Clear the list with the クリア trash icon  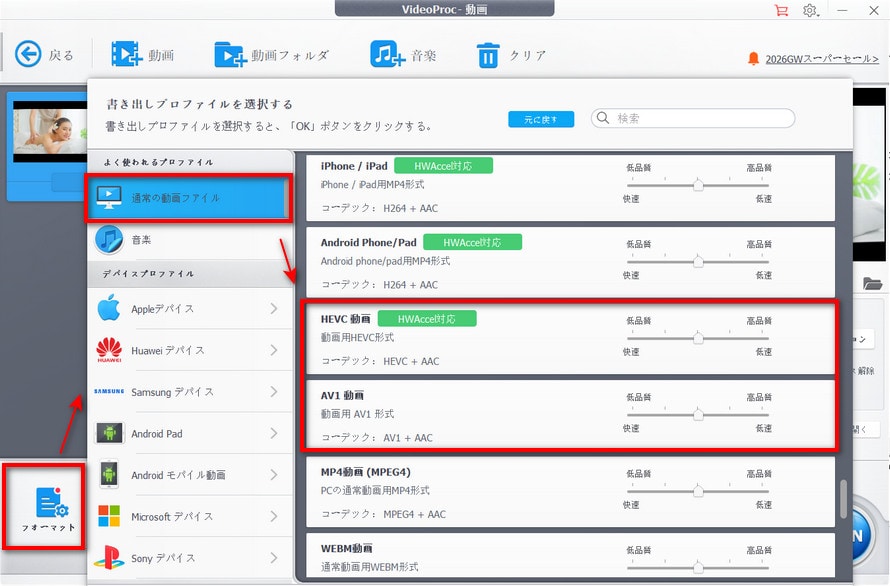point(488,55)
